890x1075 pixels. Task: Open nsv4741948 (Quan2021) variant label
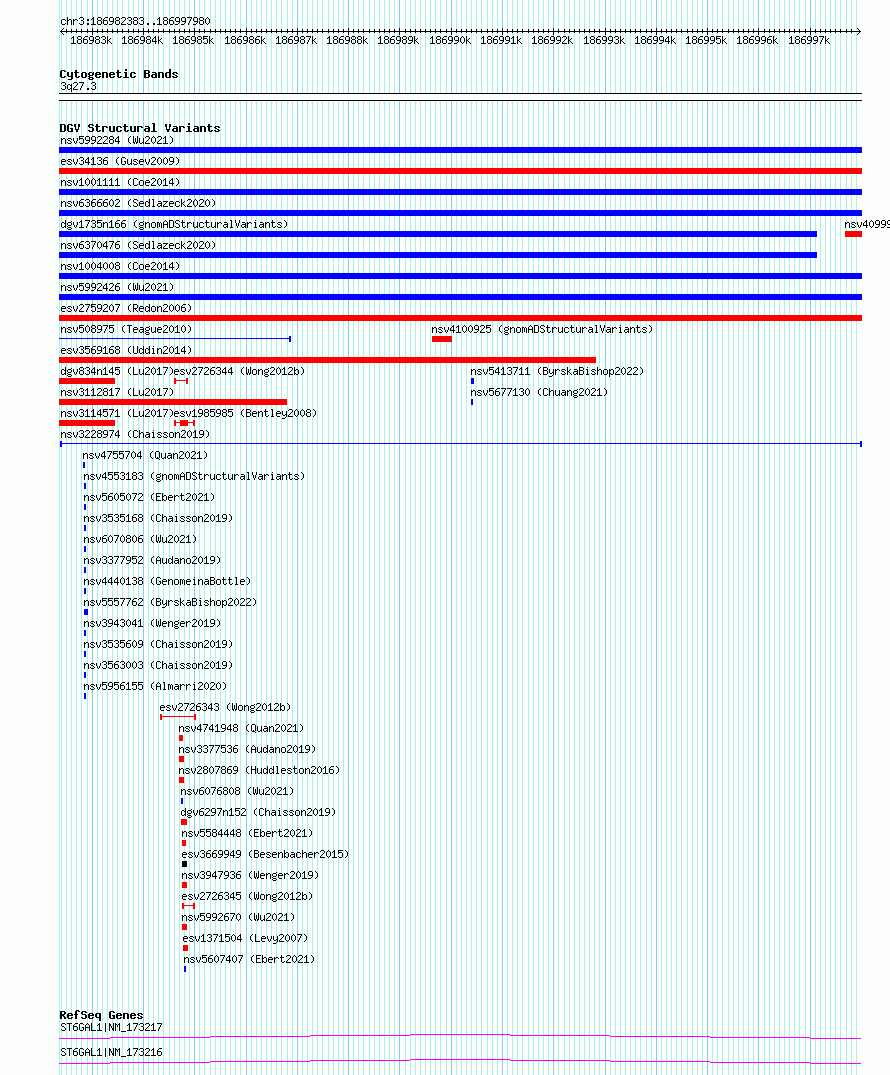tap(241, 728)
